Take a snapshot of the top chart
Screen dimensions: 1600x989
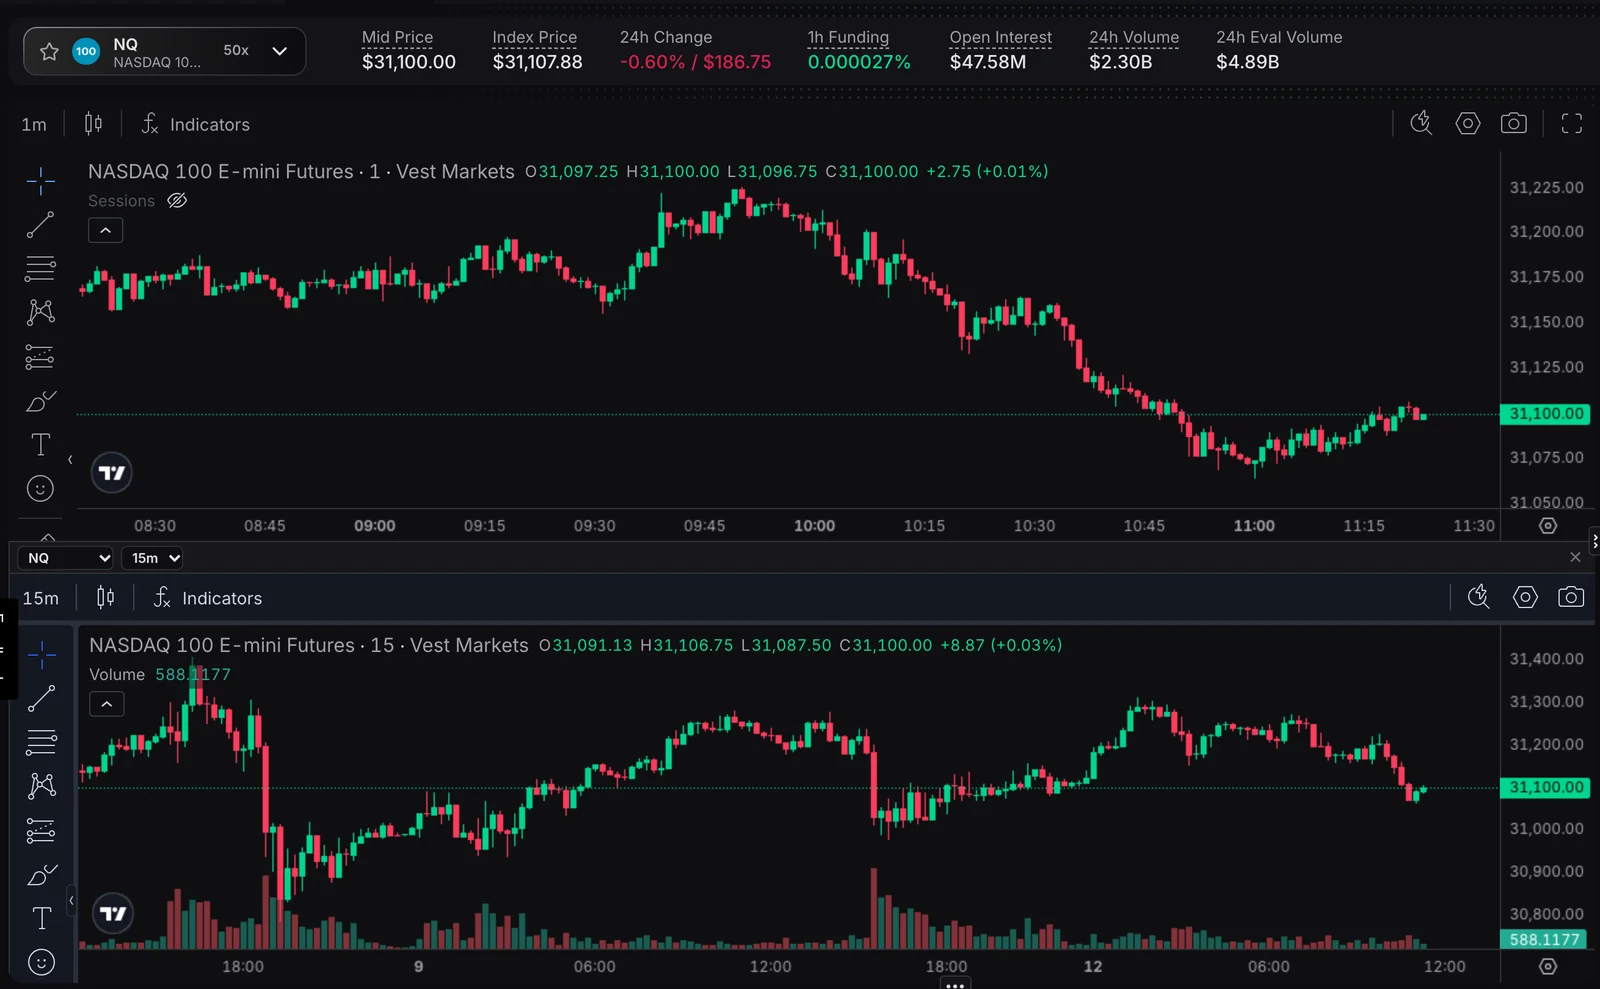click(1514, 123)
